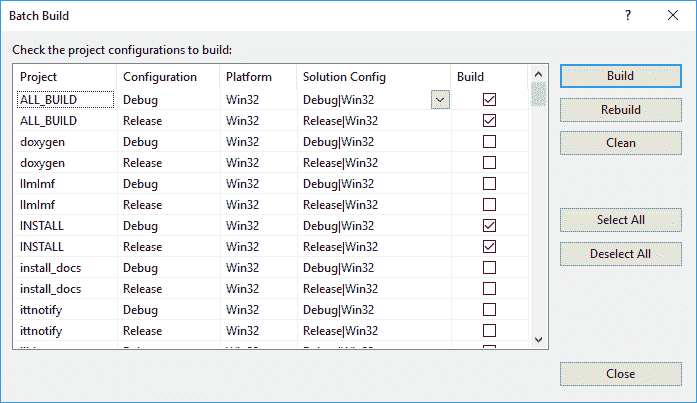This screenshot has height=403, width=697.
Task: Click scrollbar down arrow in project list
Action: click(538, 339)
